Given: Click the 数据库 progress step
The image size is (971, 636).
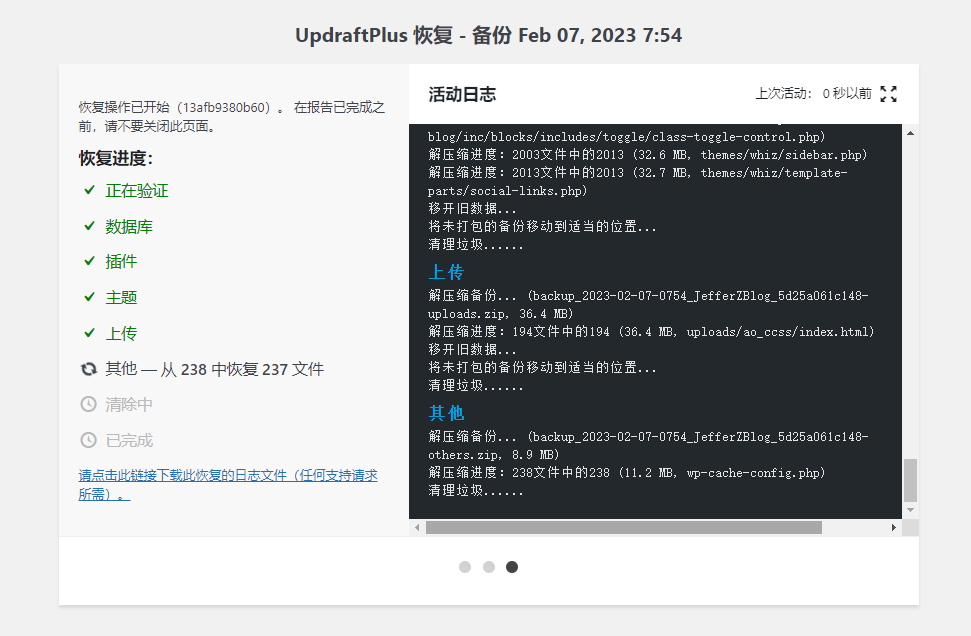Looking at the screenshot, I should tap(129, 227).
